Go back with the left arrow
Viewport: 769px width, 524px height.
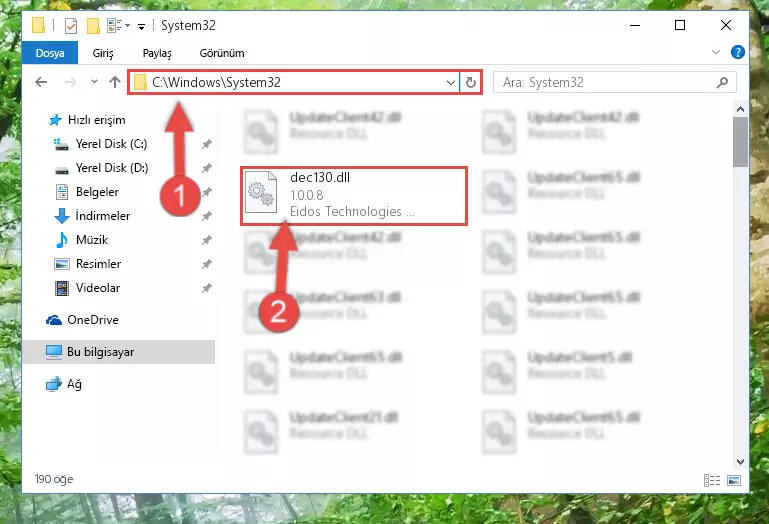(x=41, y=82)
